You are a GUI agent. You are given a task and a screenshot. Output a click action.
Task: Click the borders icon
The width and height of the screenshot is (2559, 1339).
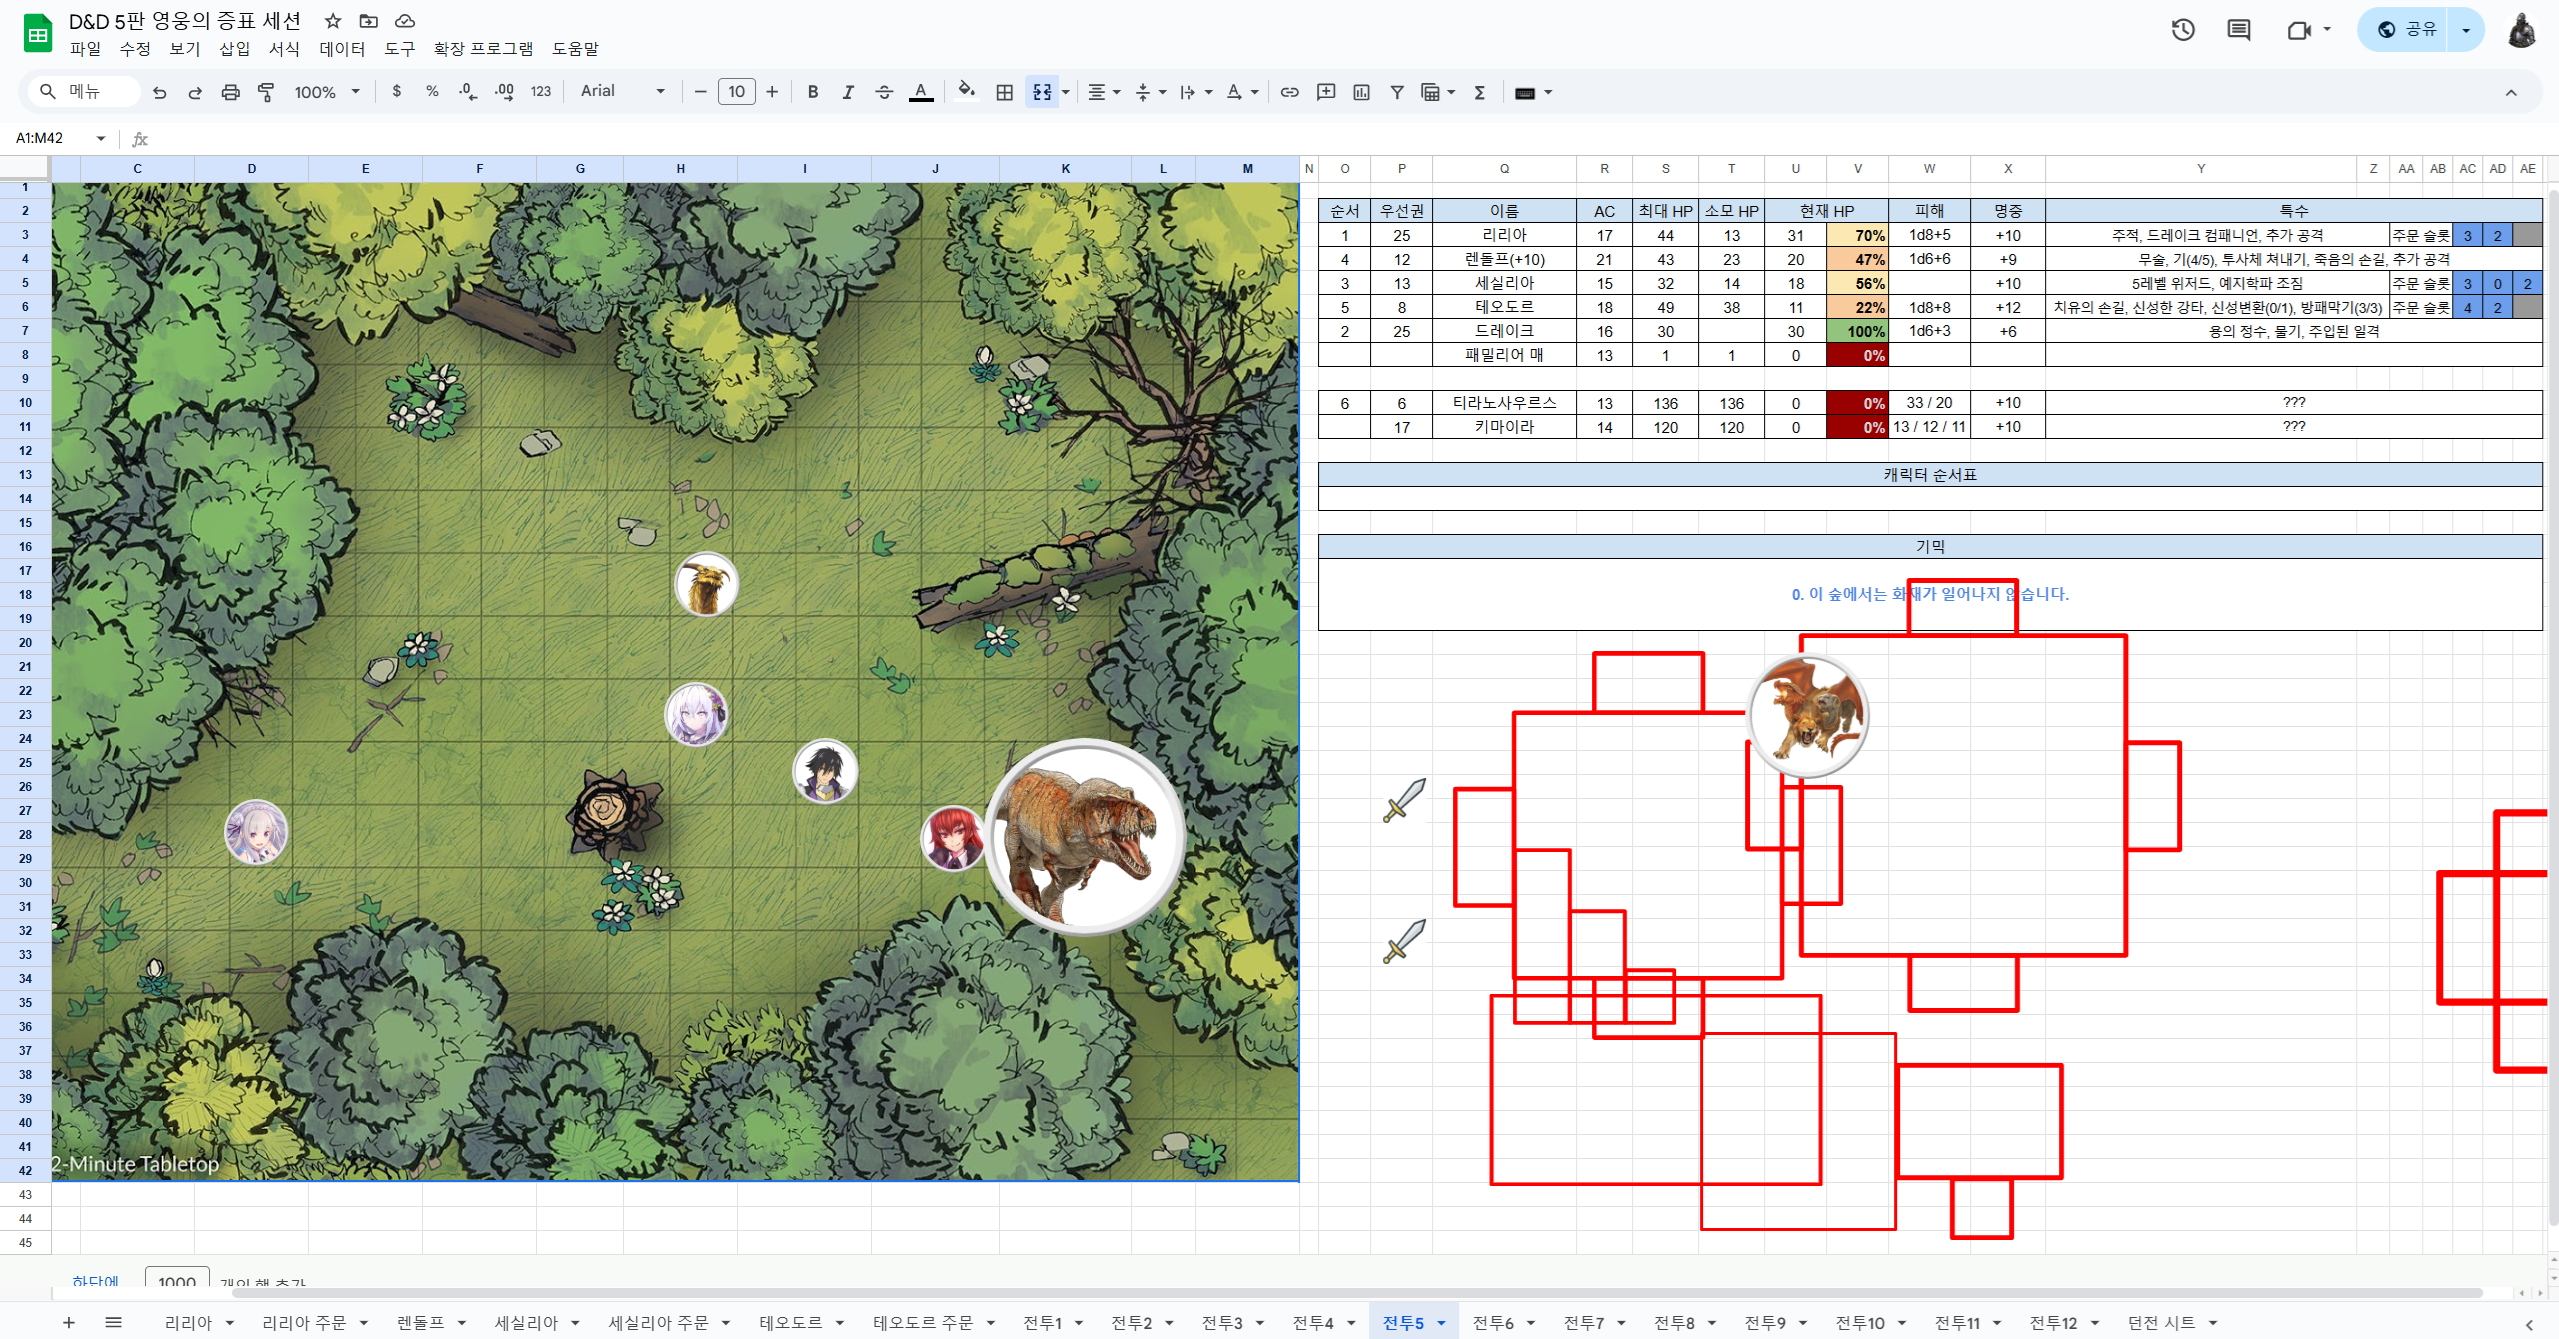tap(1004, 92)
